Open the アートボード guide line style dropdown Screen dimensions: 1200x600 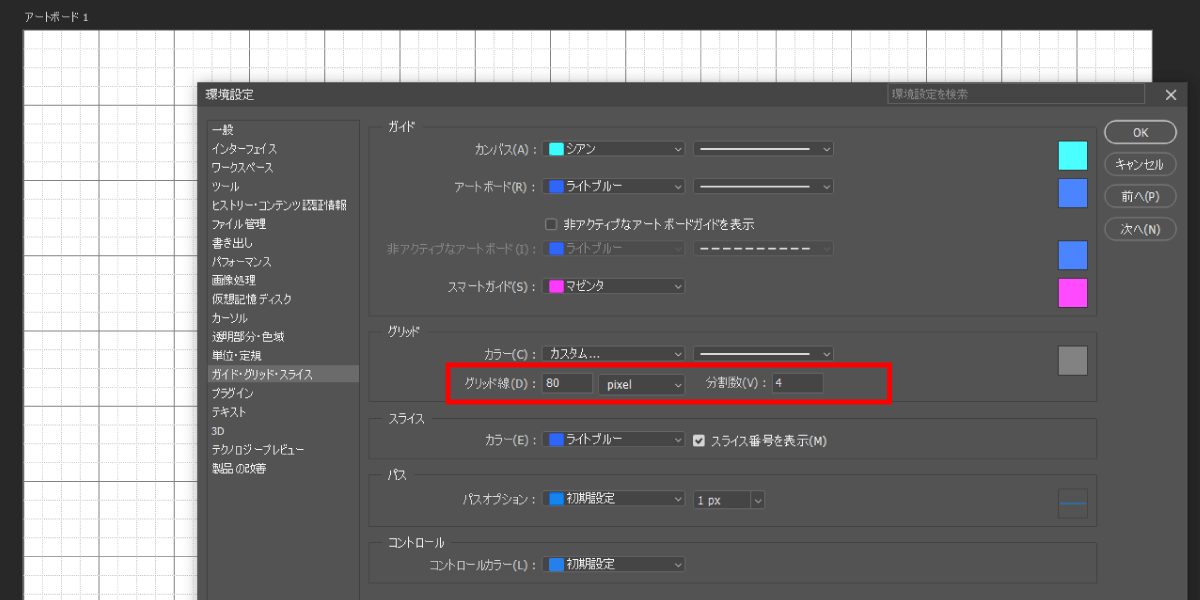tap(763, 187)
